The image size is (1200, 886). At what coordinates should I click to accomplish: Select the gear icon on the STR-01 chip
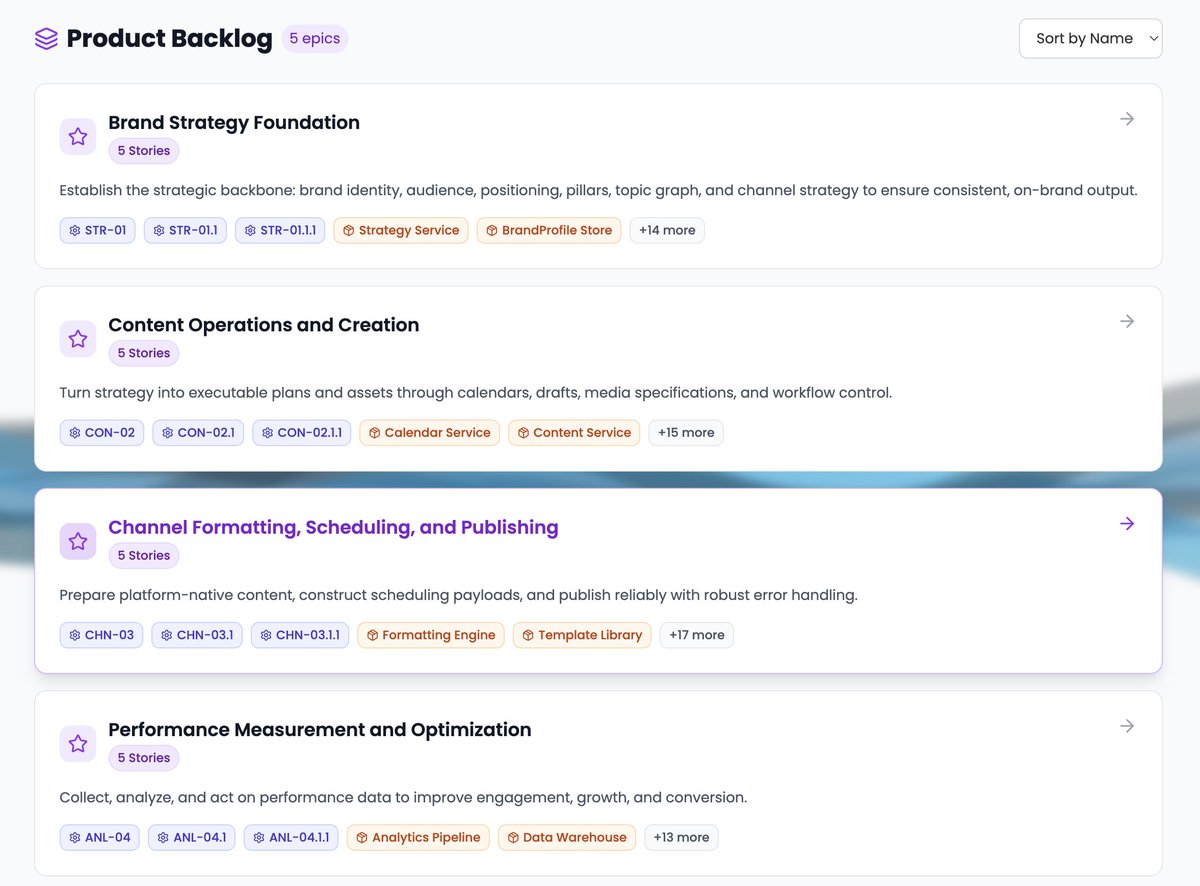73,229
